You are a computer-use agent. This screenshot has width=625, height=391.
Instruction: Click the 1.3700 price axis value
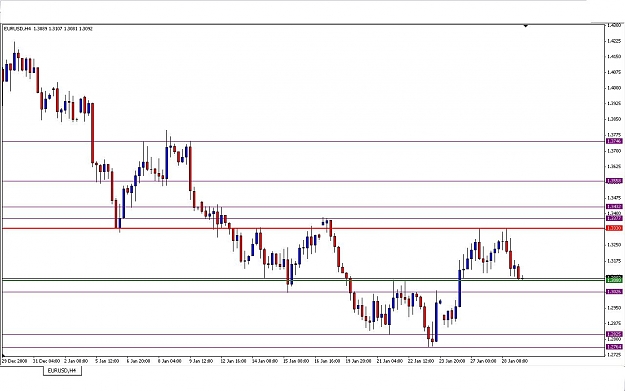[614, 151]
